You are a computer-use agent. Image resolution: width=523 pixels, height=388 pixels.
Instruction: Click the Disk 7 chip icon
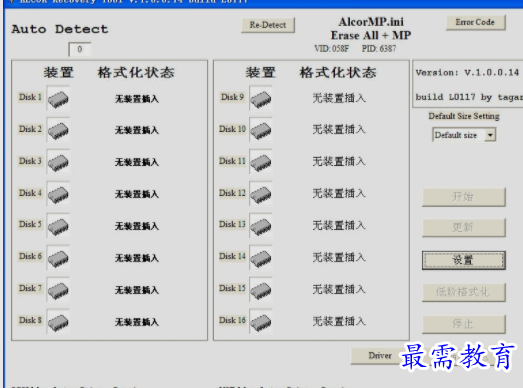58,290
